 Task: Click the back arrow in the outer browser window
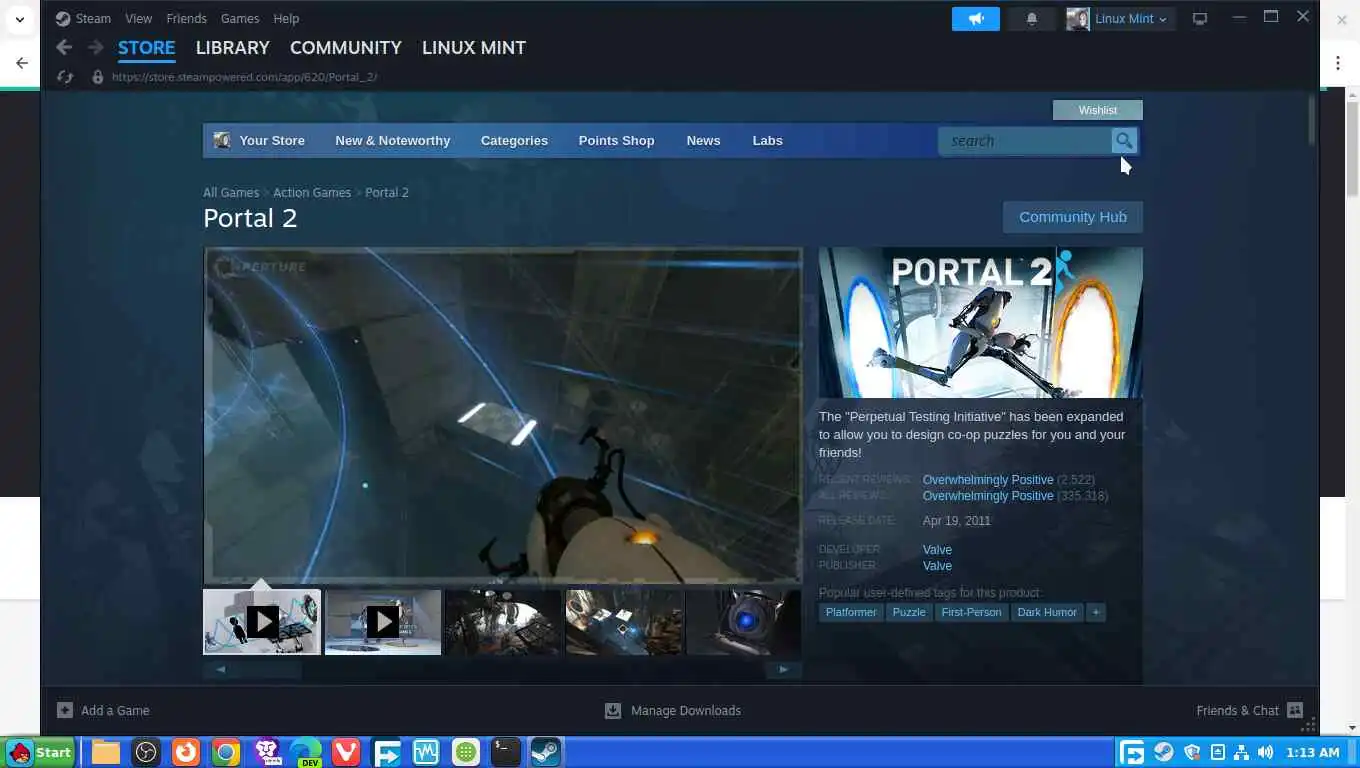coord(22,62)
